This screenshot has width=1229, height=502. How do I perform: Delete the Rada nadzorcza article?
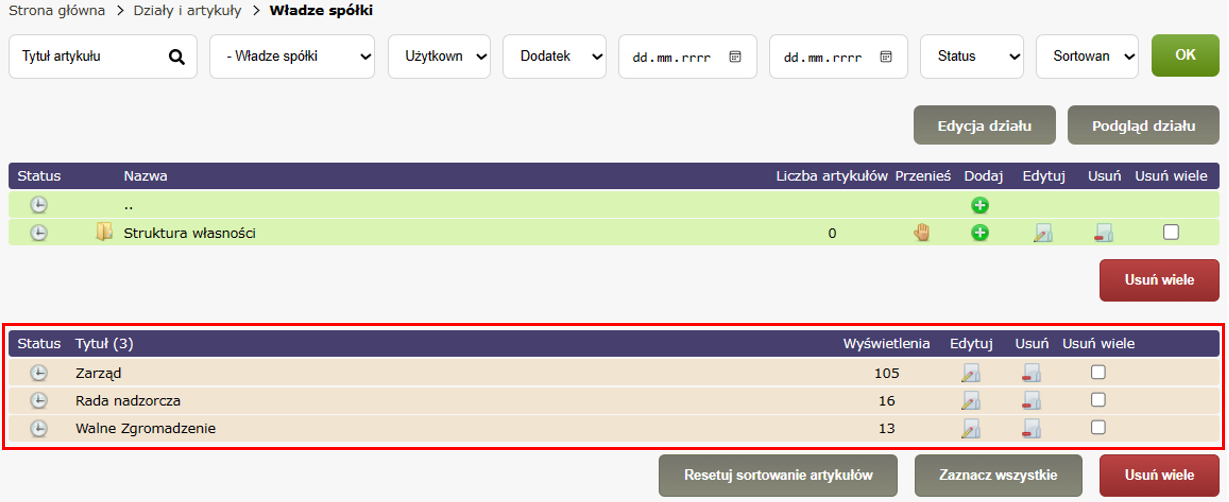pos(1031,401)
